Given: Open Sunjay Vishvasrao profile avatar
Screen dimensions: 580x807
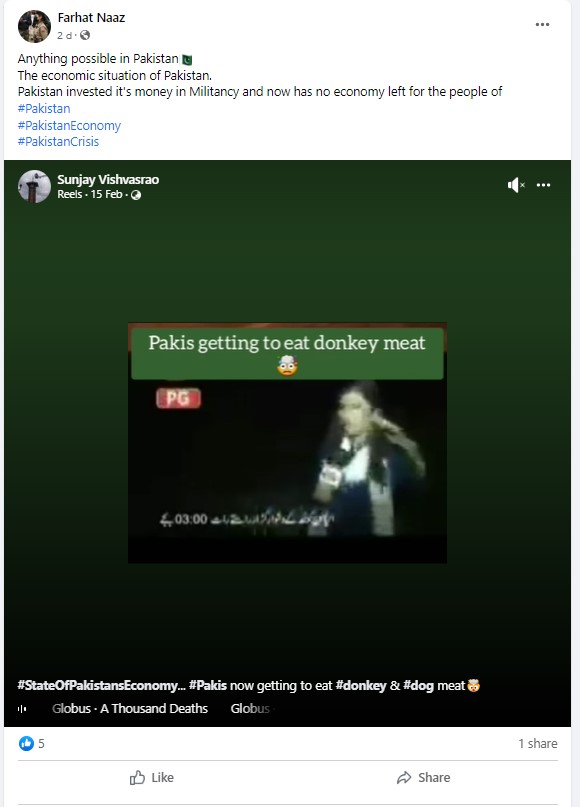Looking at the screenshot, I should 34,186.
